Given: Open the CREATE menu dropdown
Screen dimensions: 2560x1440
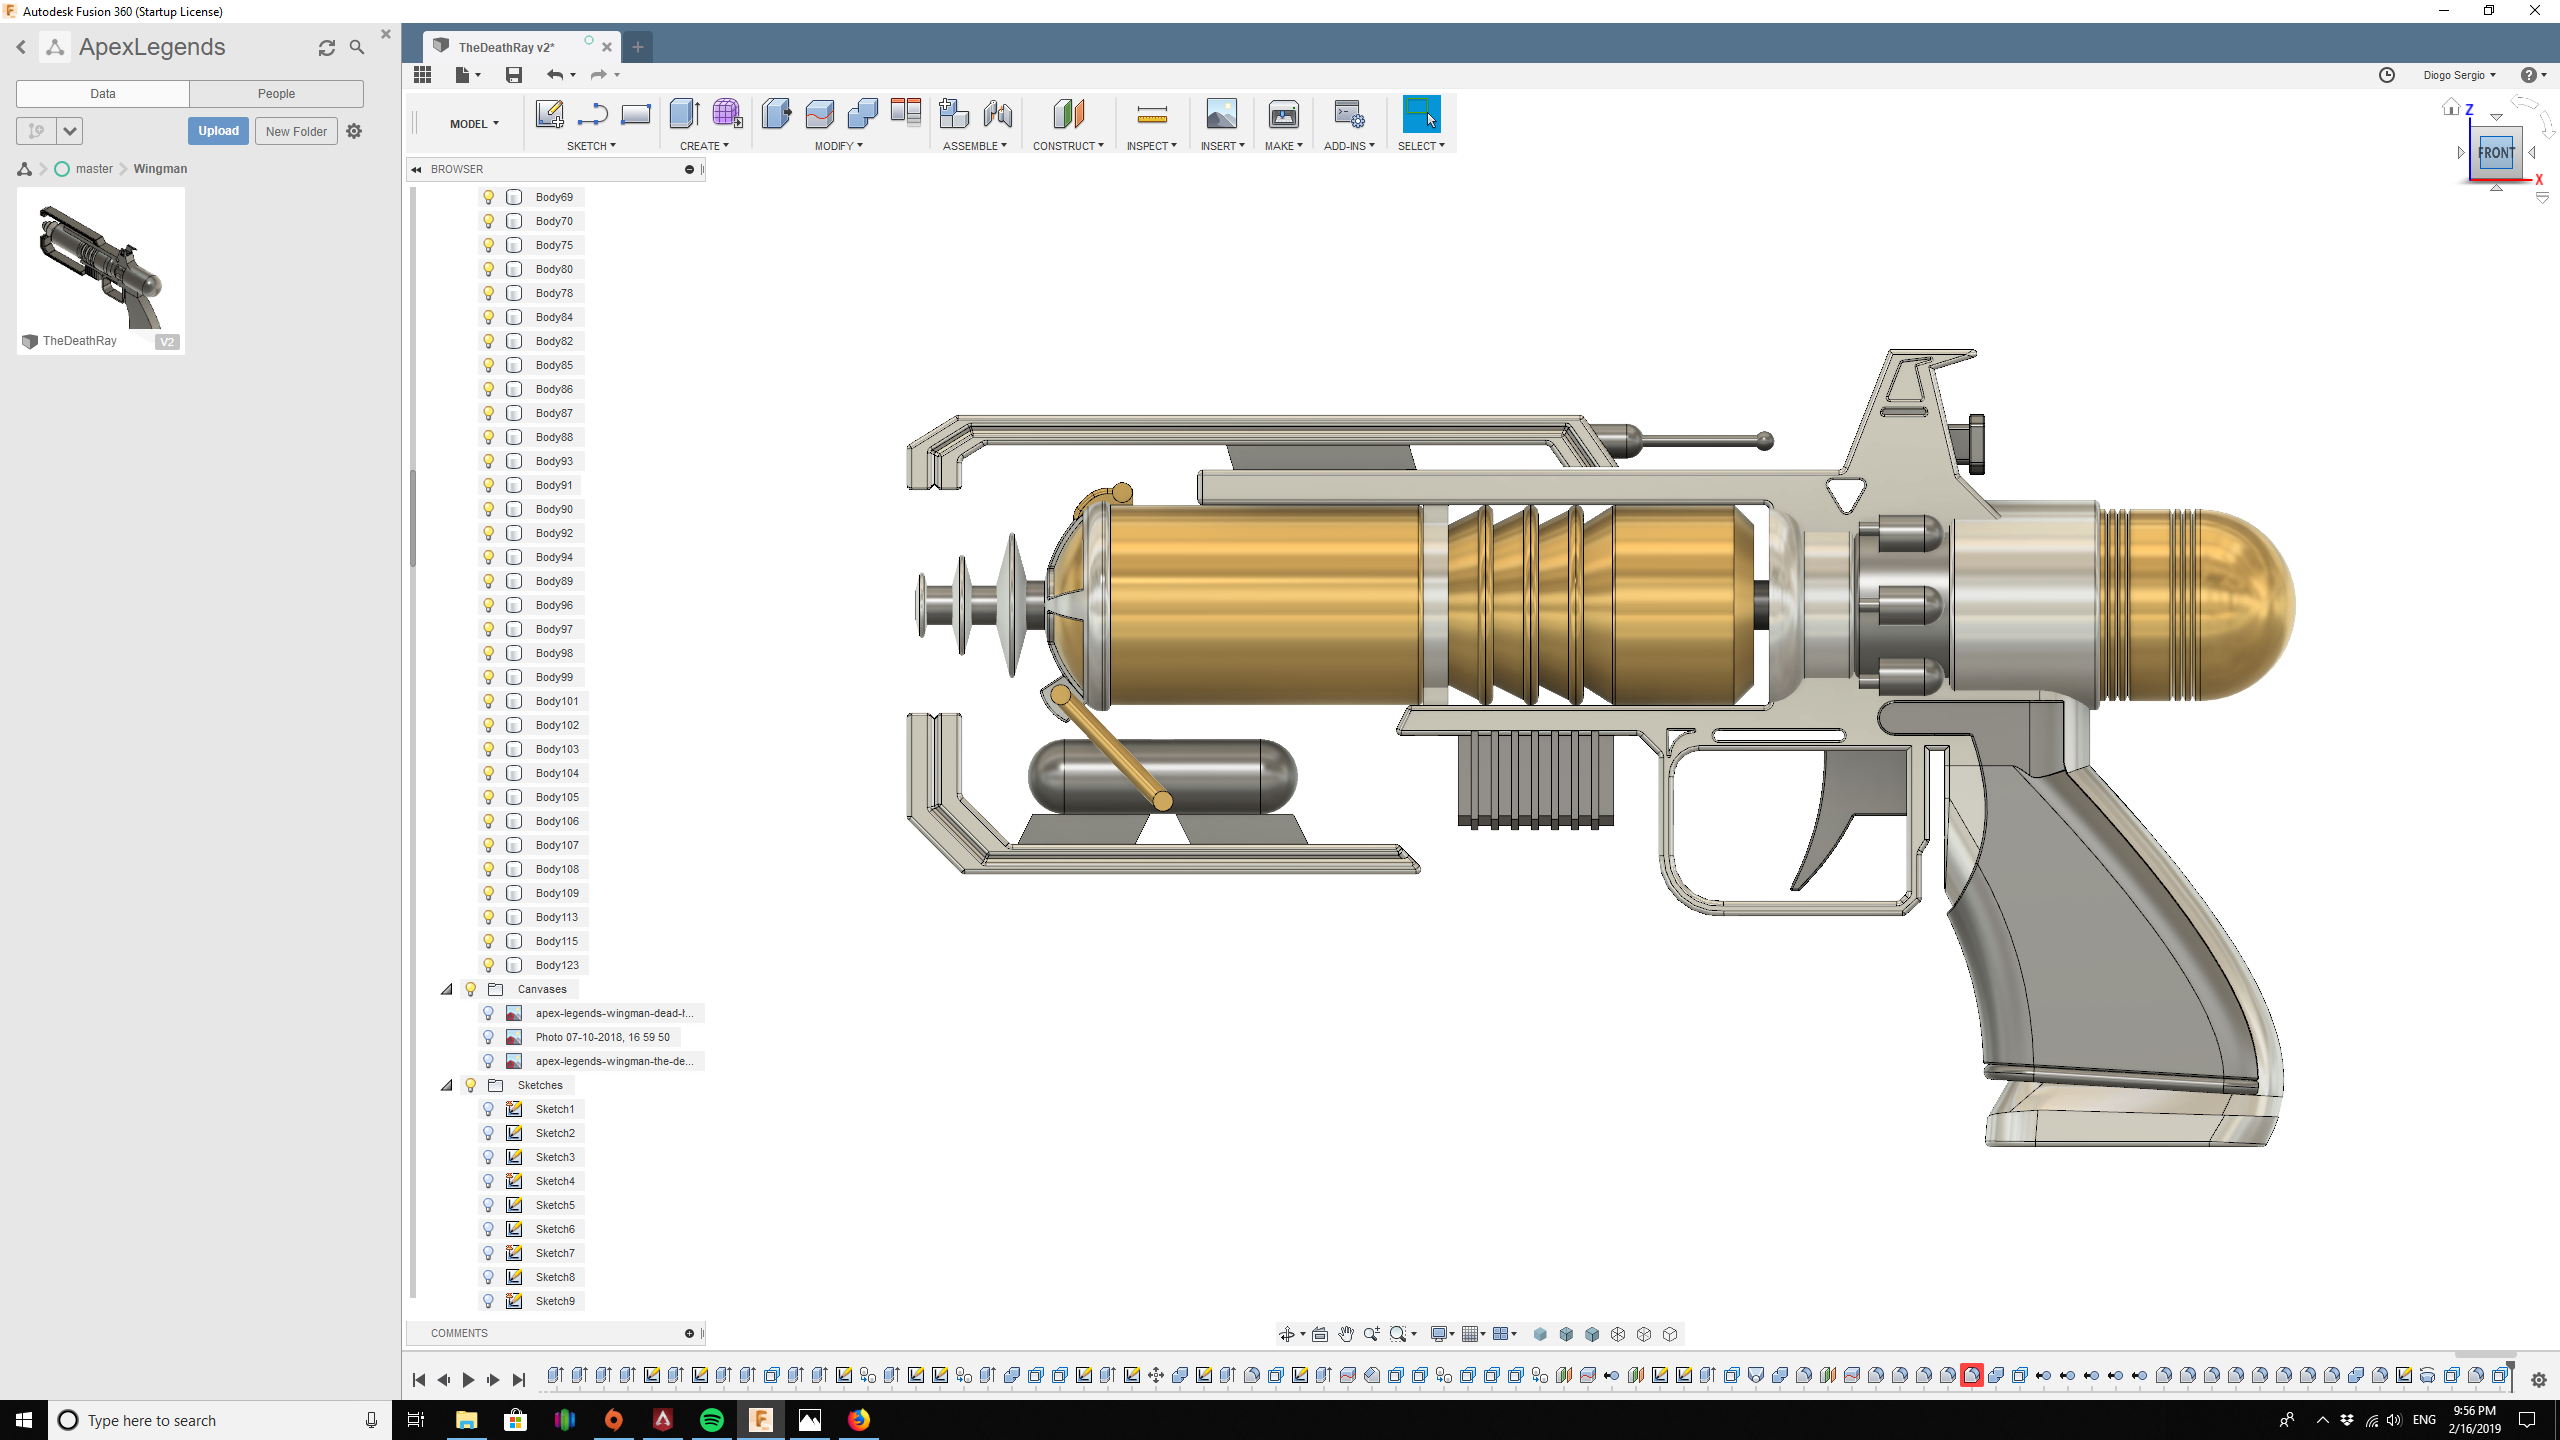Looking at the screenshot, I should 704,146.
